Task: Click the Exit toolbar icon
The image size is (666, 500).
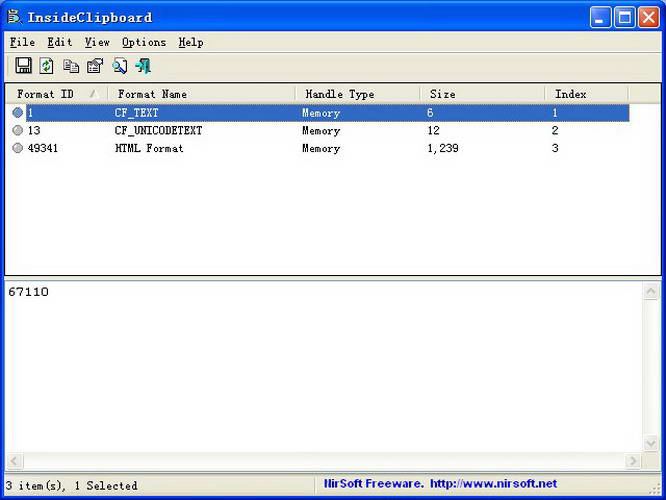Action: pos(143,66)
